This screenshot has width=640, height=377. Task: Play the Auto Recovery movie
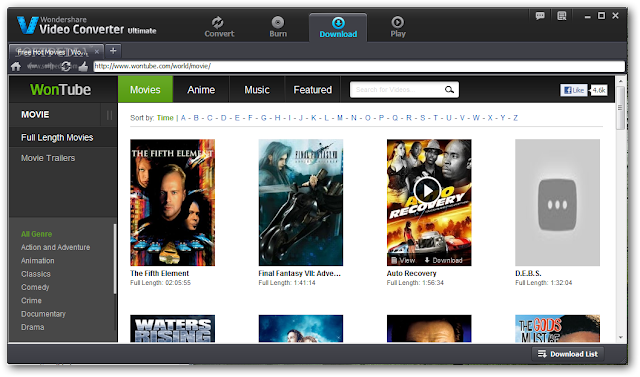pyautogui.click(x=427, y=191)
